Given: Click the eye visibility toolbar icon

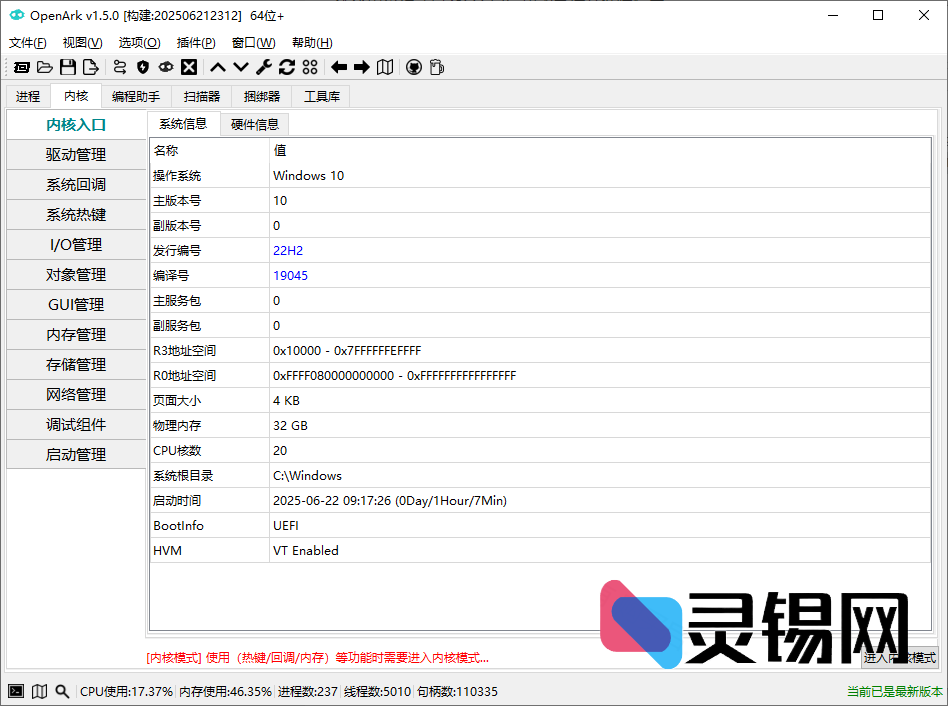Looking at the screenshot, I should tap(166, 67).
